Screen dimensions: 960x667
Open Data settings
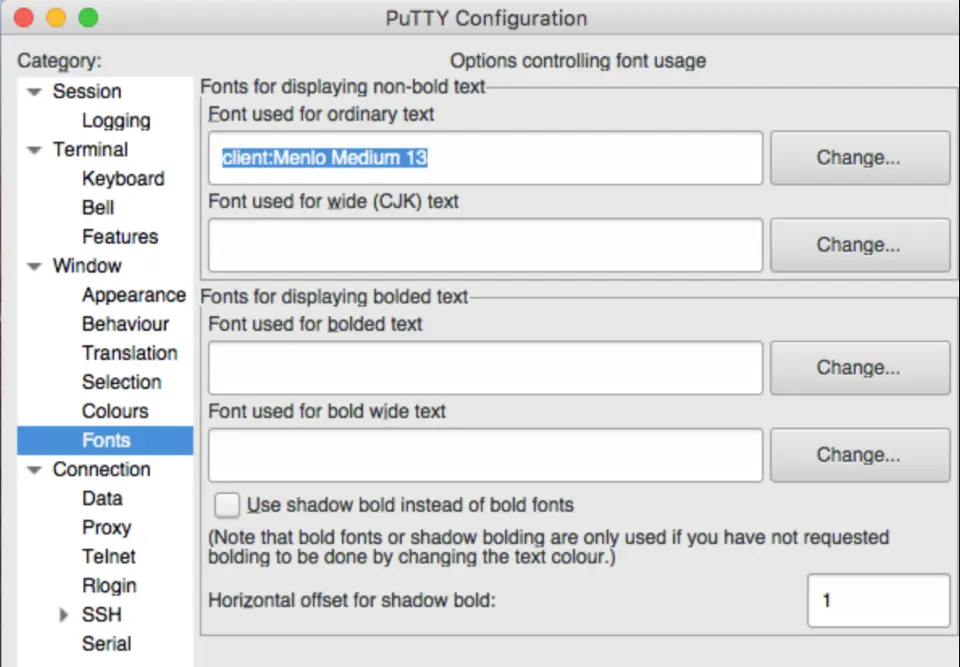coord(102,499)
